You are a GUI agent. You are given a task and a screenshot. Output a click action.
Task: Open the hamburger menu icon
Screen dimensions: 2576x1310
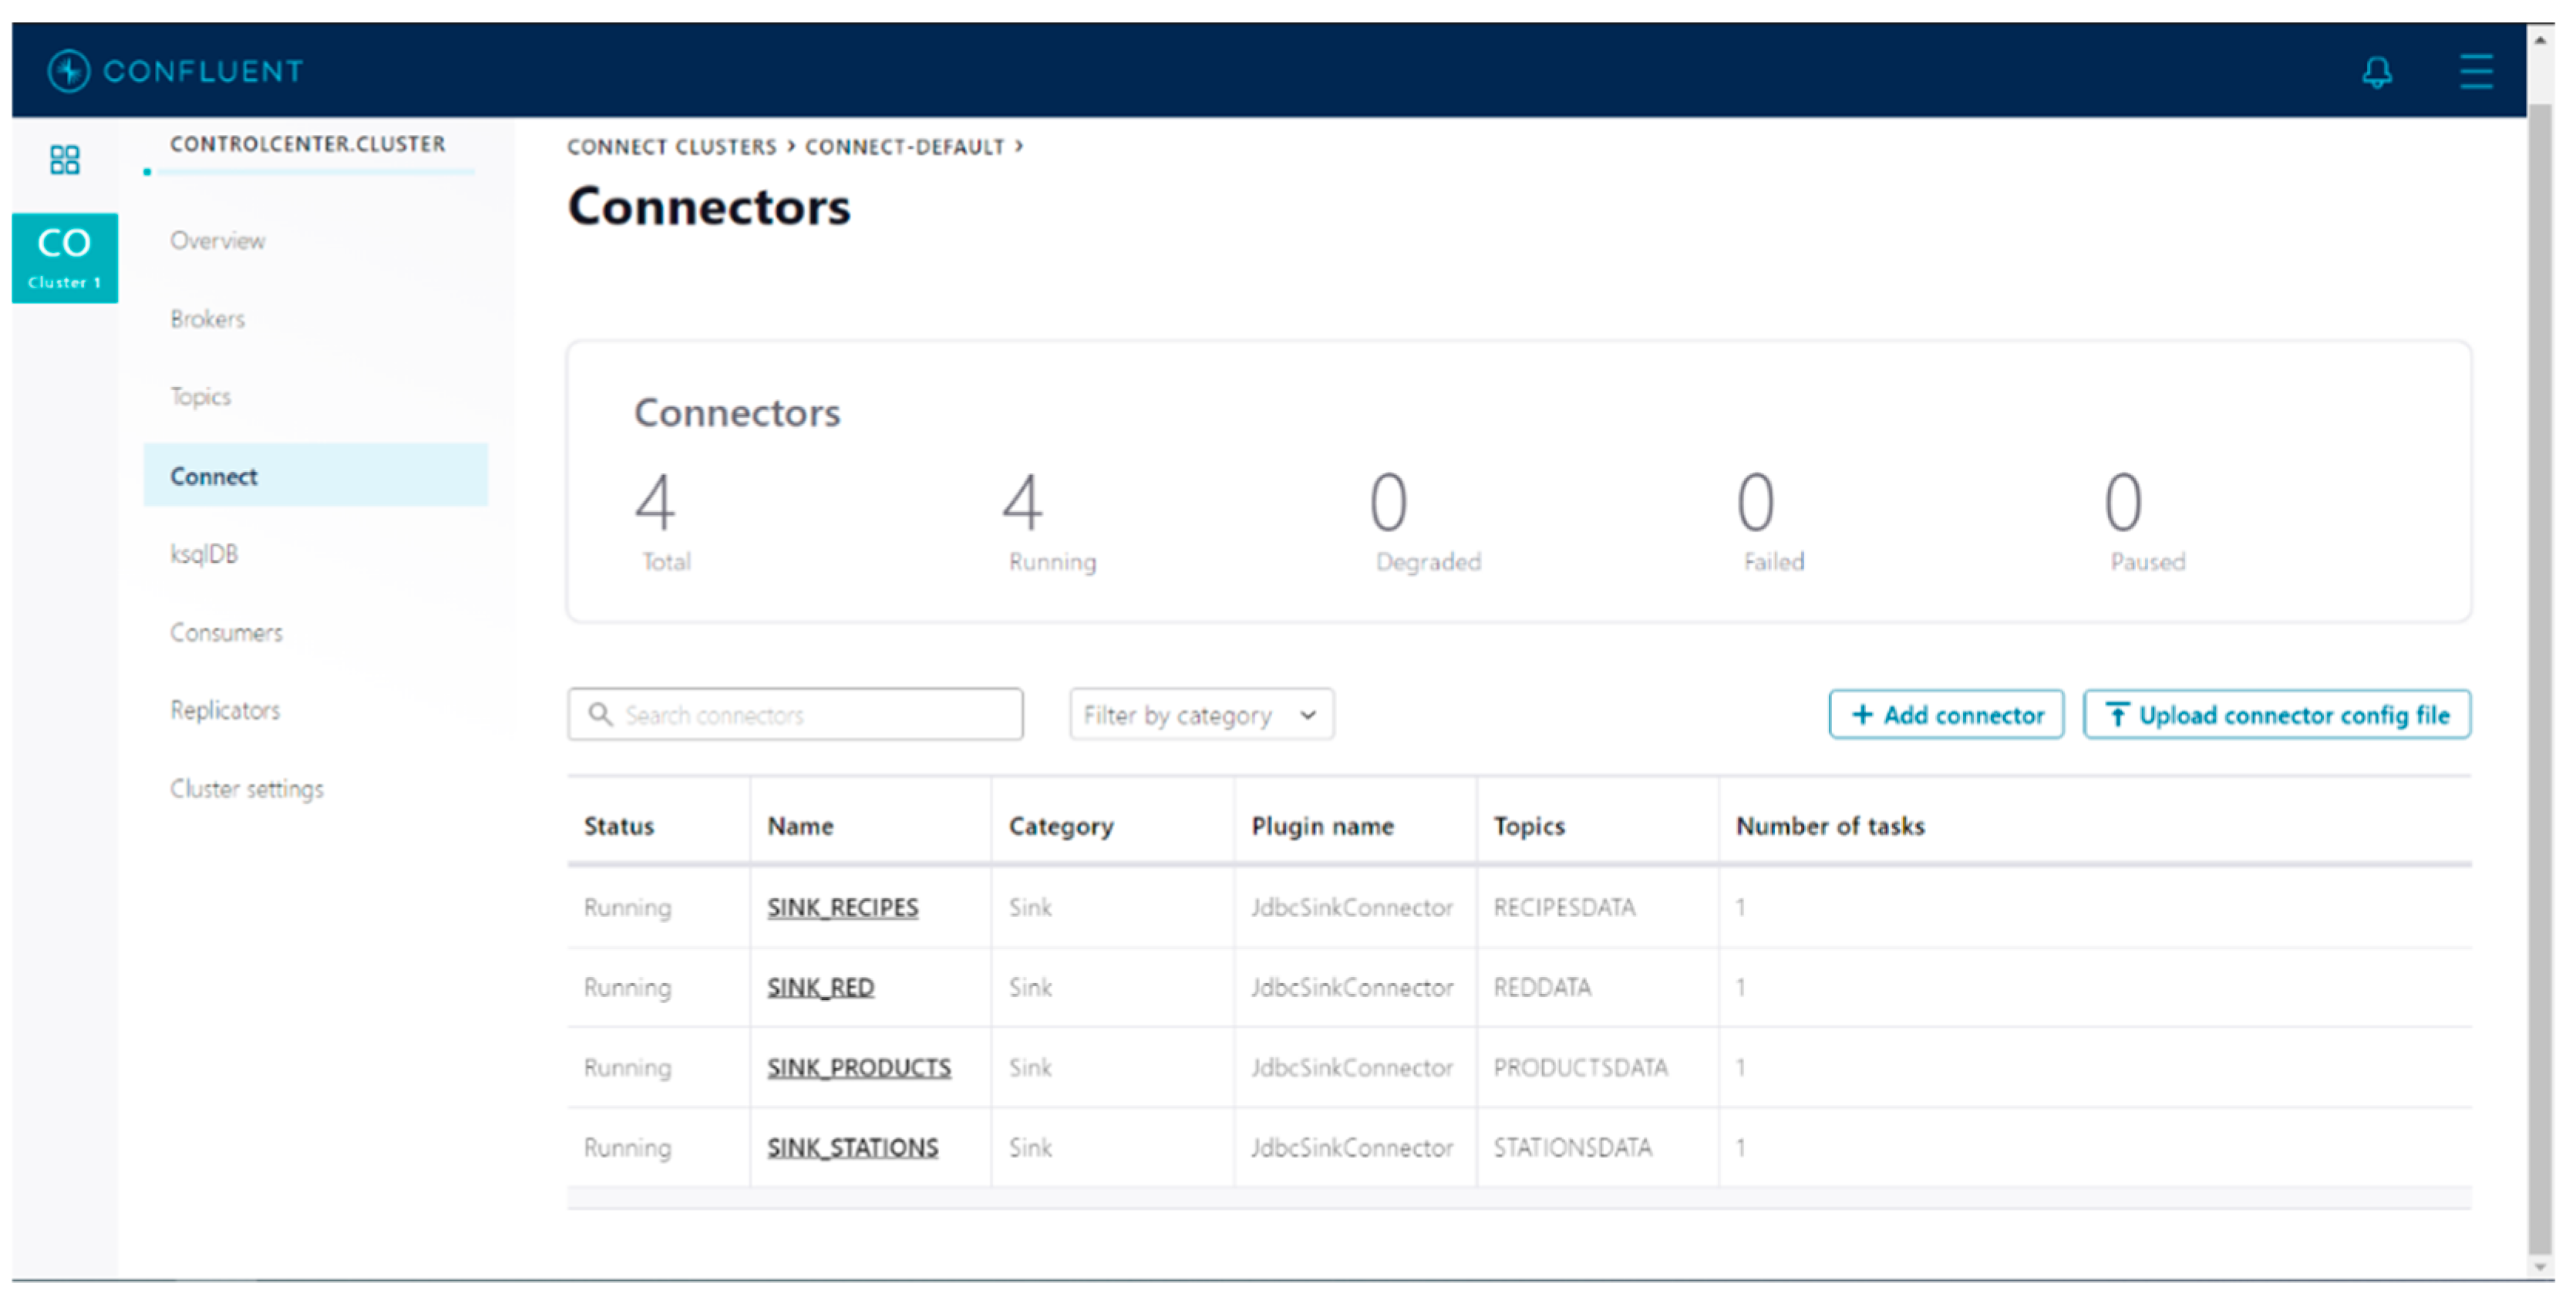click(x=2476, y=72)
